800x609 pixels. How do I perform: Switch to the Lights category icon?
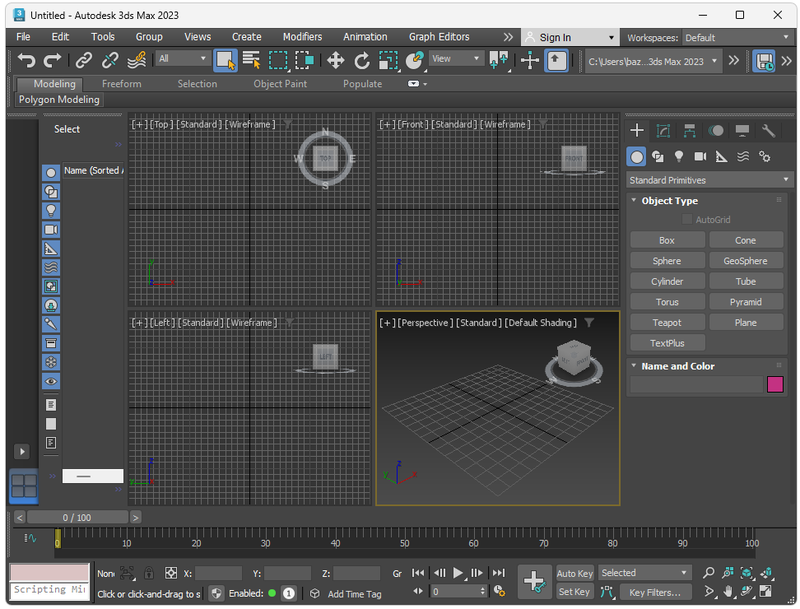click(679, 157)
